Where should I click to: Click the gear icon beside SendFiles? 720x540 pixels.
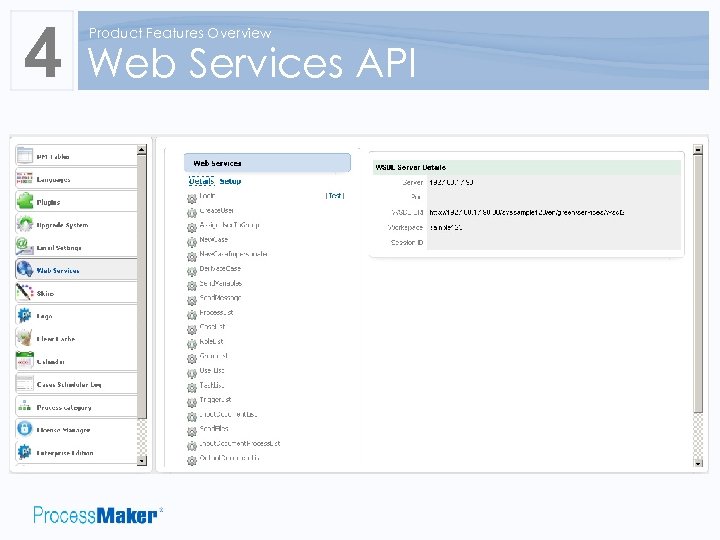click(x=191, y=431)
